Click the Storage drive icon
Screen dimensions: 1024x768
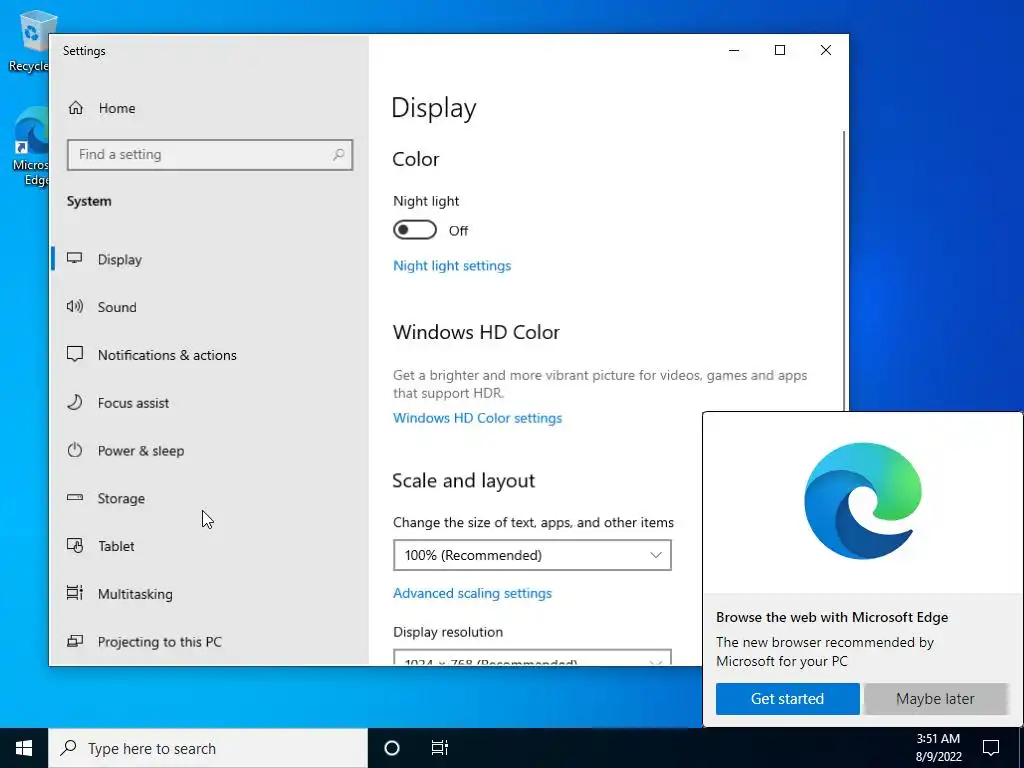75,498
